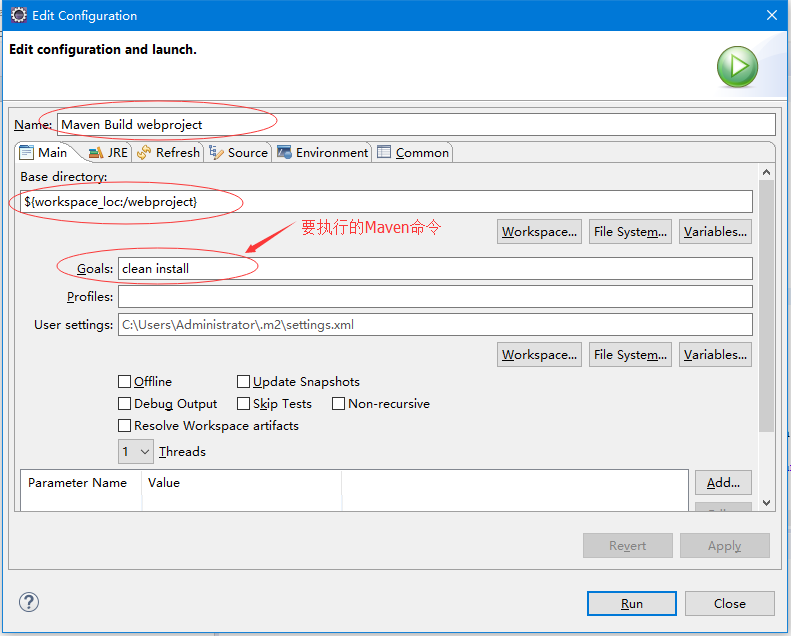The width and height of the screenshot is (791, 636).
Task: Click the Revert button
Action: [x=628, y=546]
